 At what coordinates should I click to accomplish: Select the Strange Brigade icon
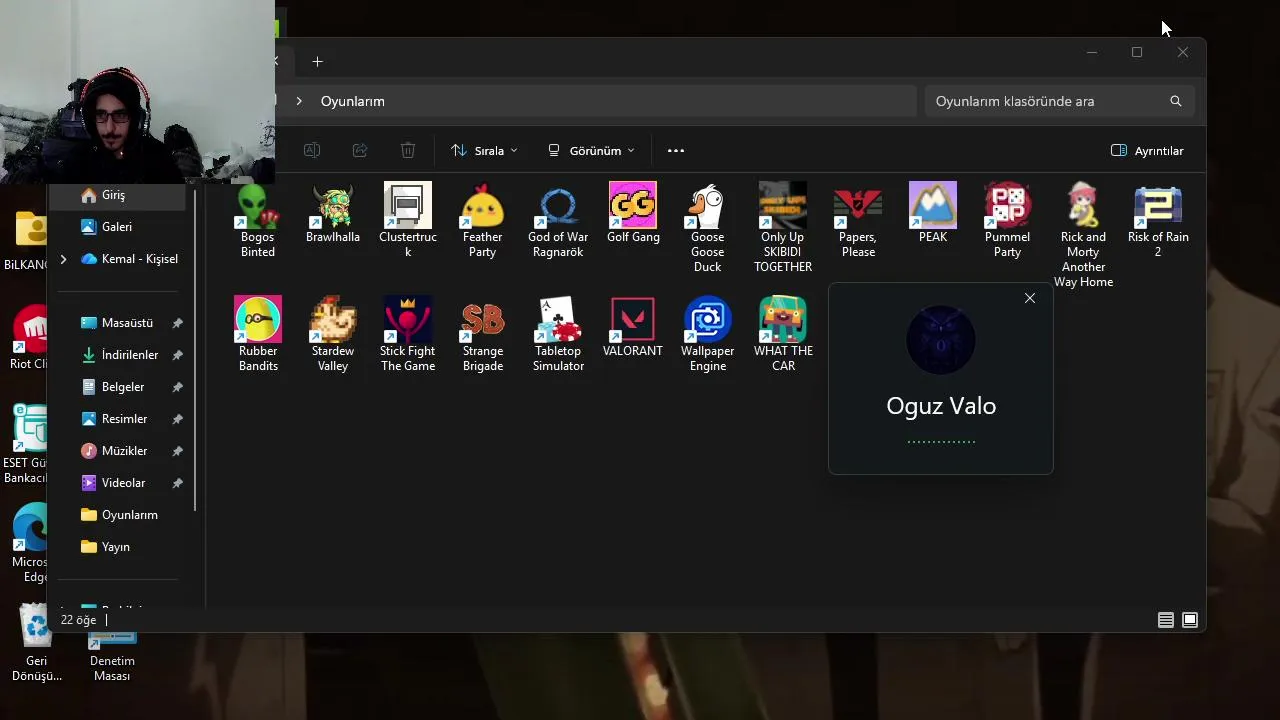pyautogui.click(x=483, y=335)
